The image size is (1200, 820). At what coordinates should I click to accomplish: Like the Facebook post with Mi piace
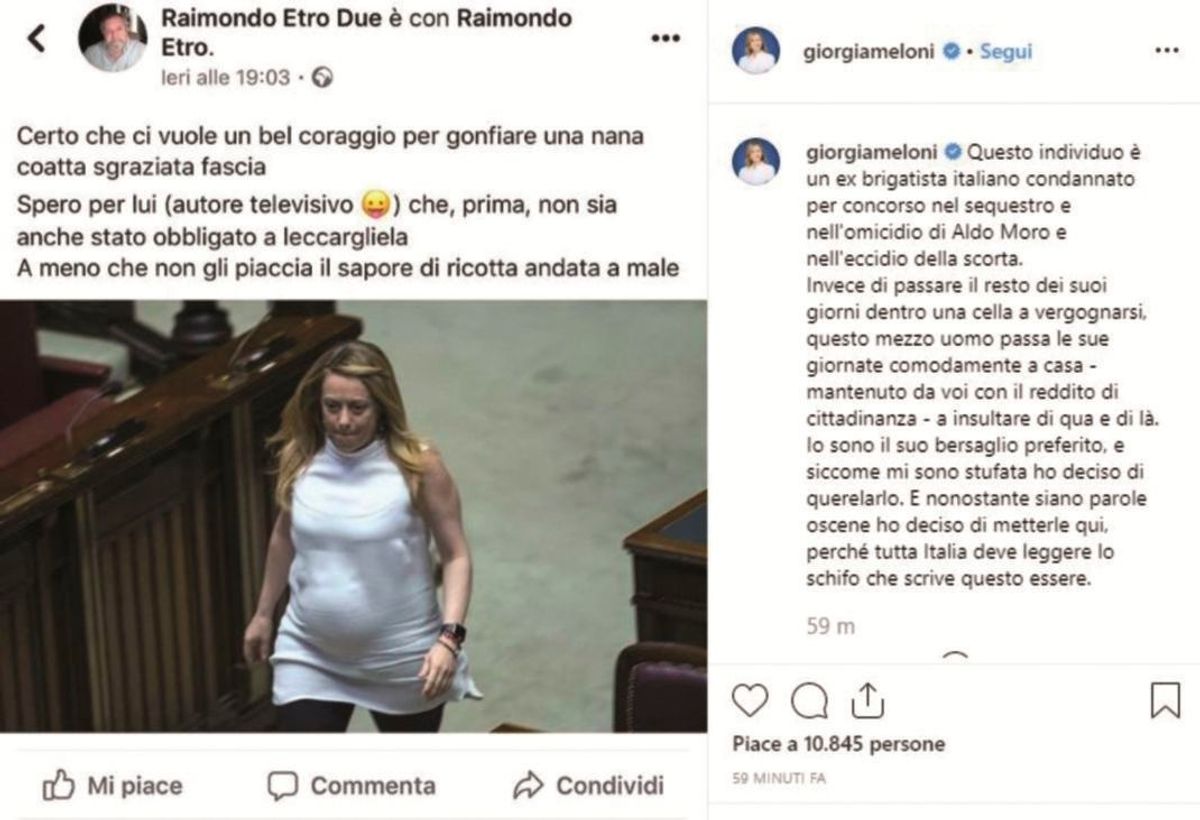[112, 786]
